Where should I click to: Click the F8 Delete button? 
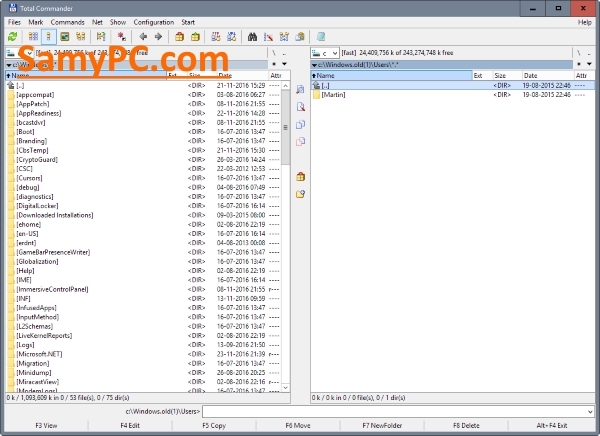pyautogui.click(x=466, y=426)
